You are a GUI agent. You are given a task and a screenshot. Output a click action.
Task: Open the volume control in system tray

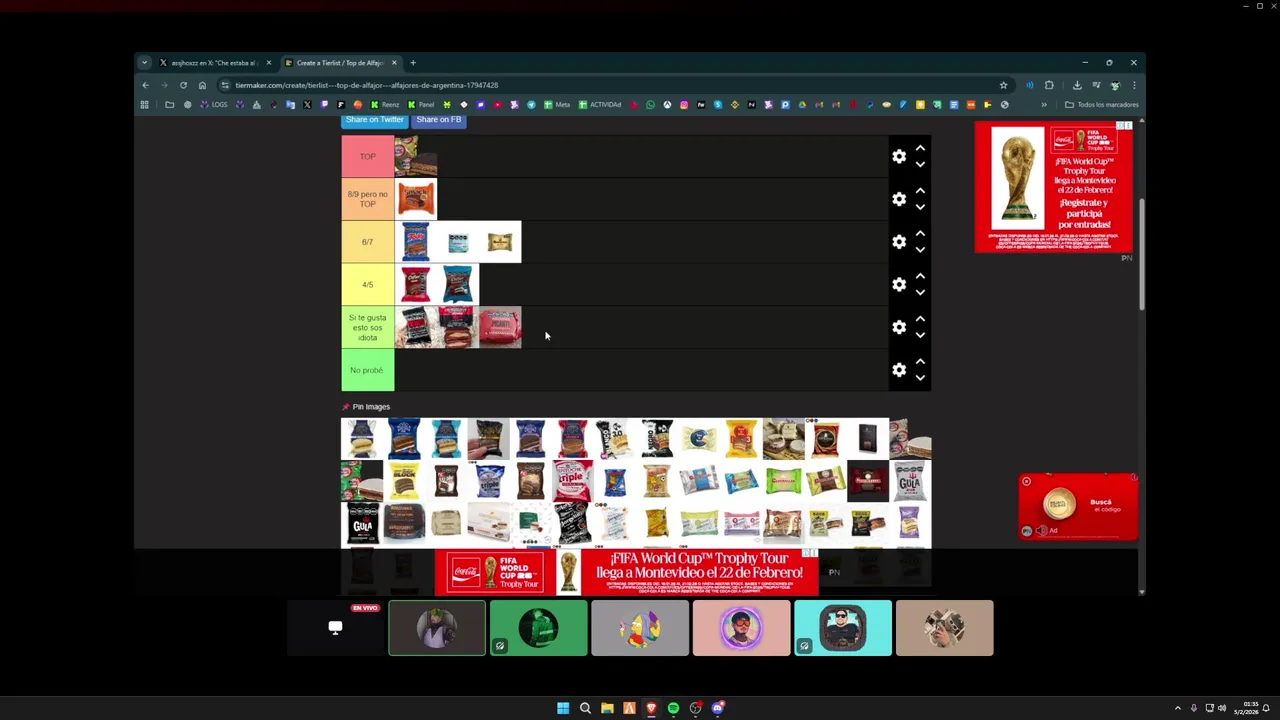click(1221, 708)
